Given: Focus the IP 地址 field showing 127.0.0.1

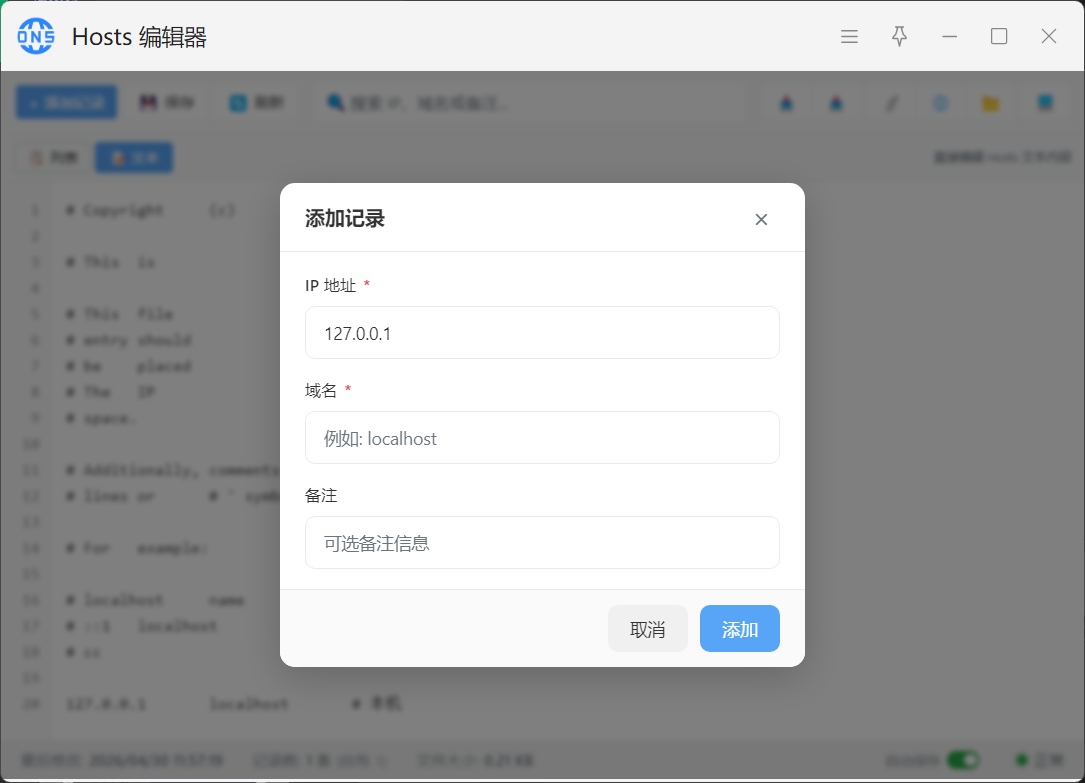Looking at the screenshot, I should [542, 333].
